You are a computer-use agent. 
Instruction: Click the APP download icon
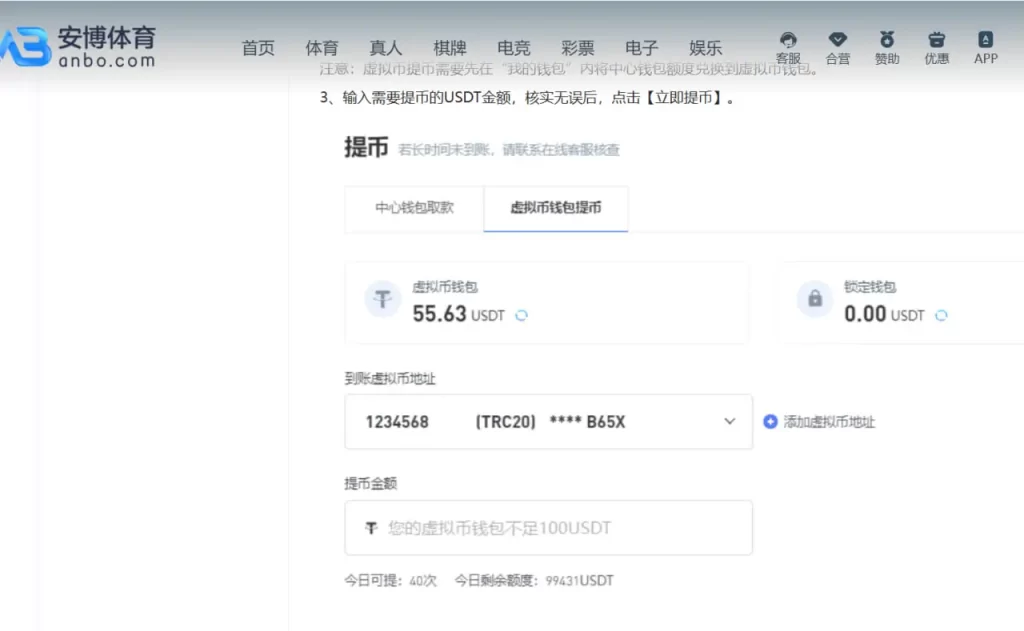point(986,40)
